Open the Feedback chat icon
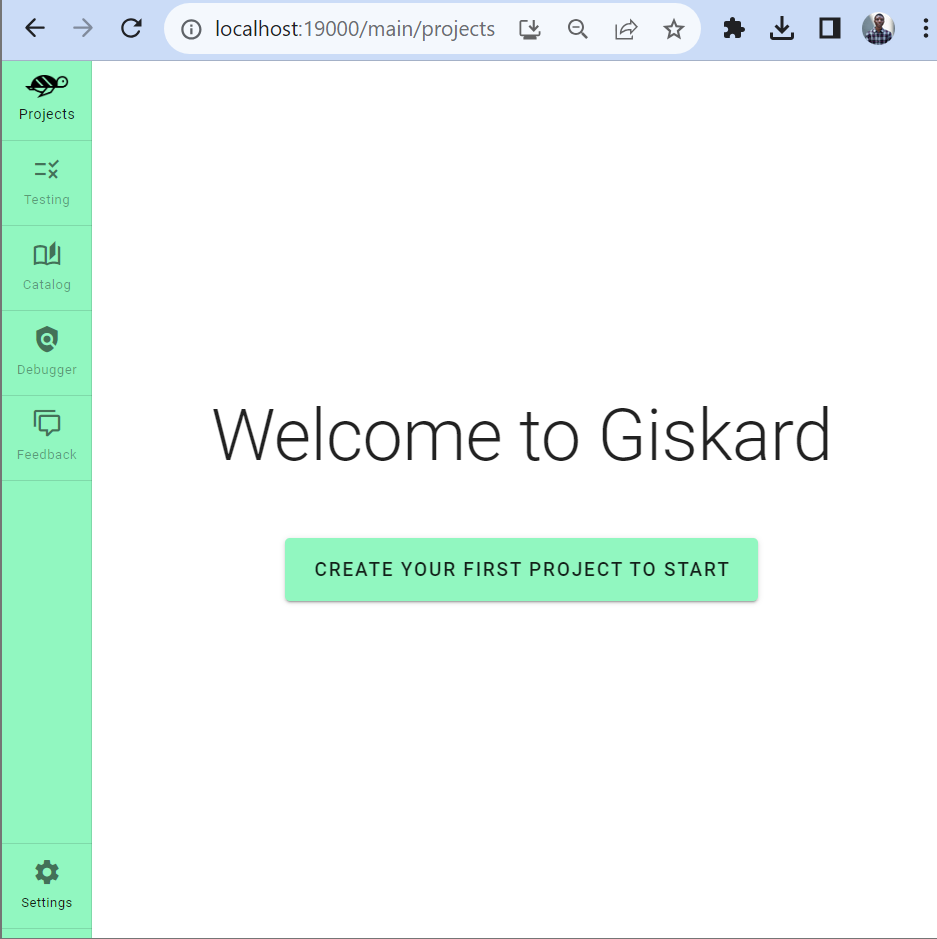 tap(47, 423)
